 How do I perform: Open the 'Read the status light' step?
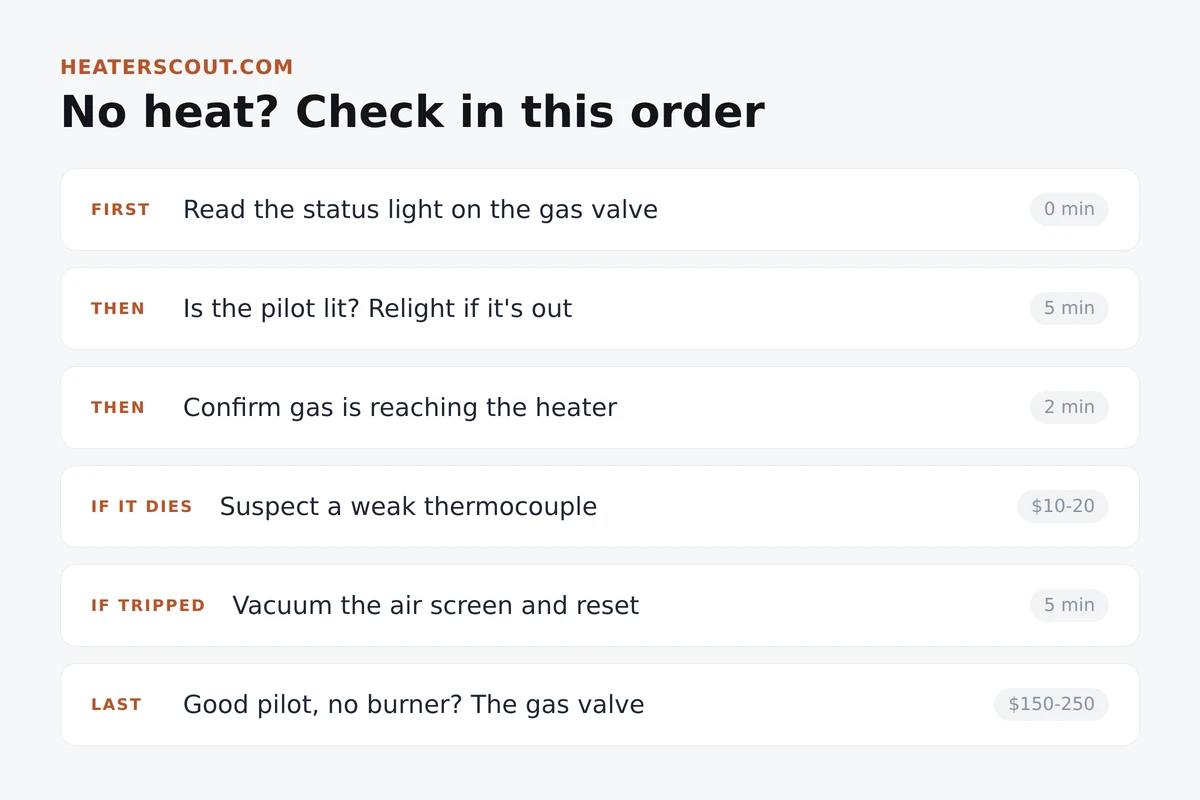(600, 209)
